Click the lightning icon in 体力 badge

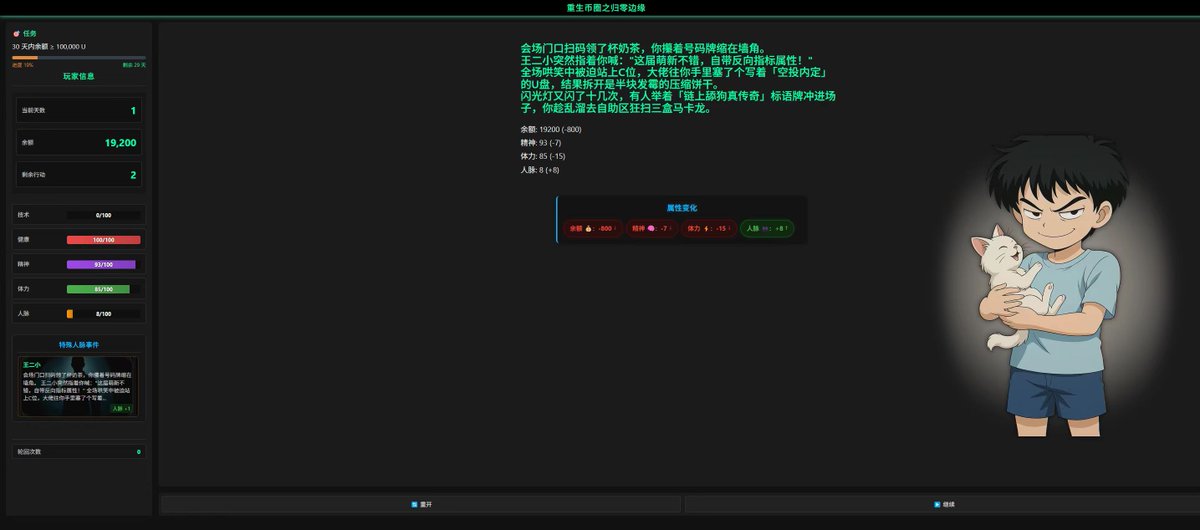[x=707, y=229]
